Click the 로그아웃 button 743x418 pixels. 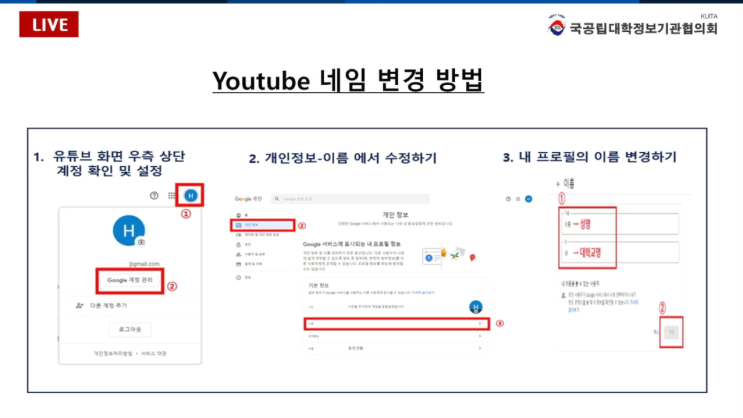130,329
